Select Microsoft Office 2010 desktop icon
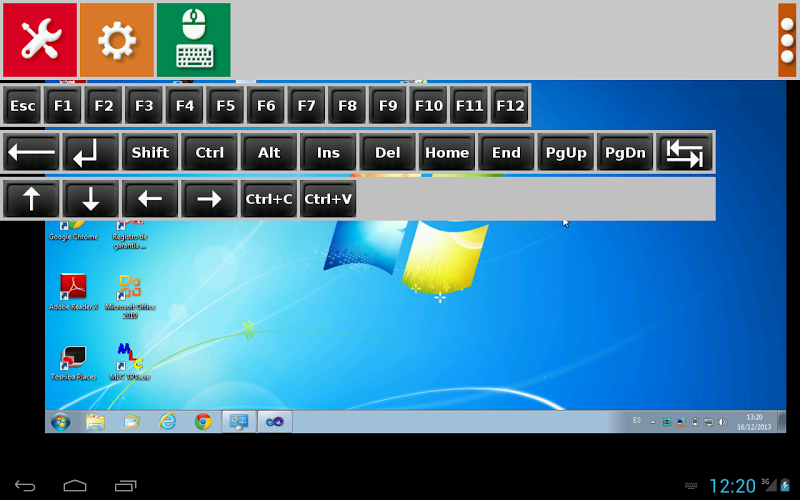The image size is (800, 500). pos(130,296)
